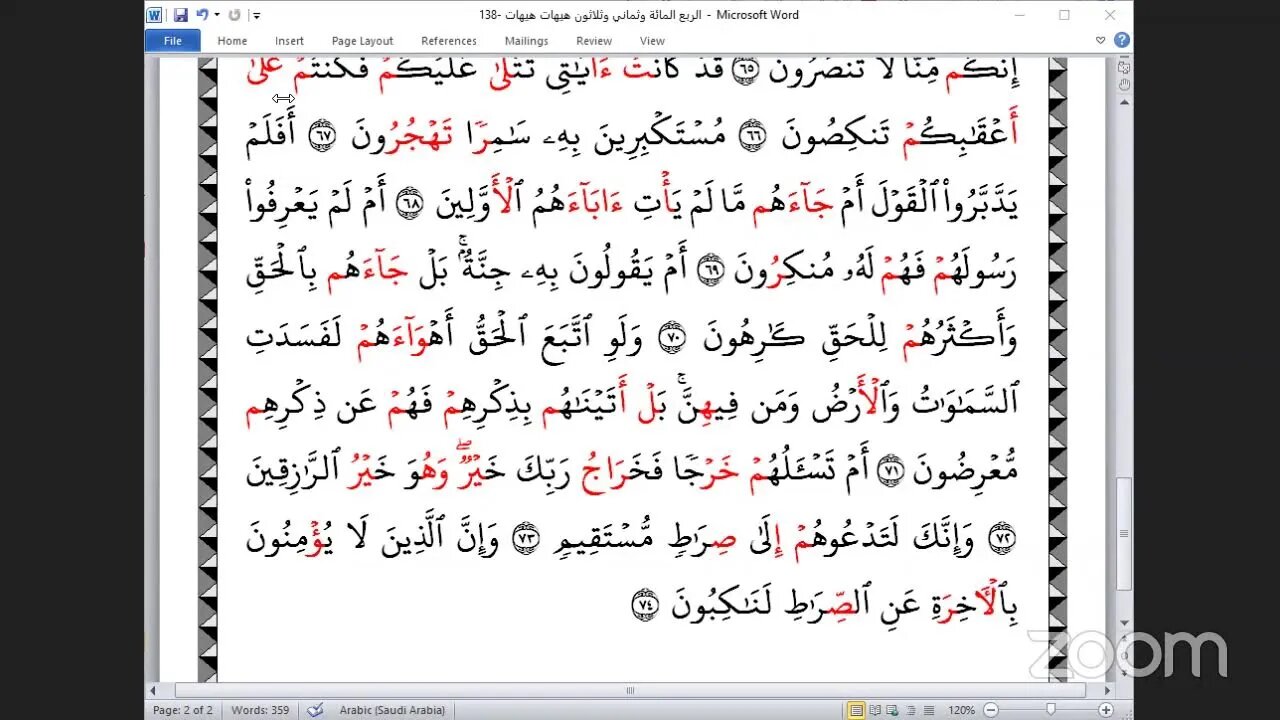Click the hand panning icon on right edge

(1125, 85)
